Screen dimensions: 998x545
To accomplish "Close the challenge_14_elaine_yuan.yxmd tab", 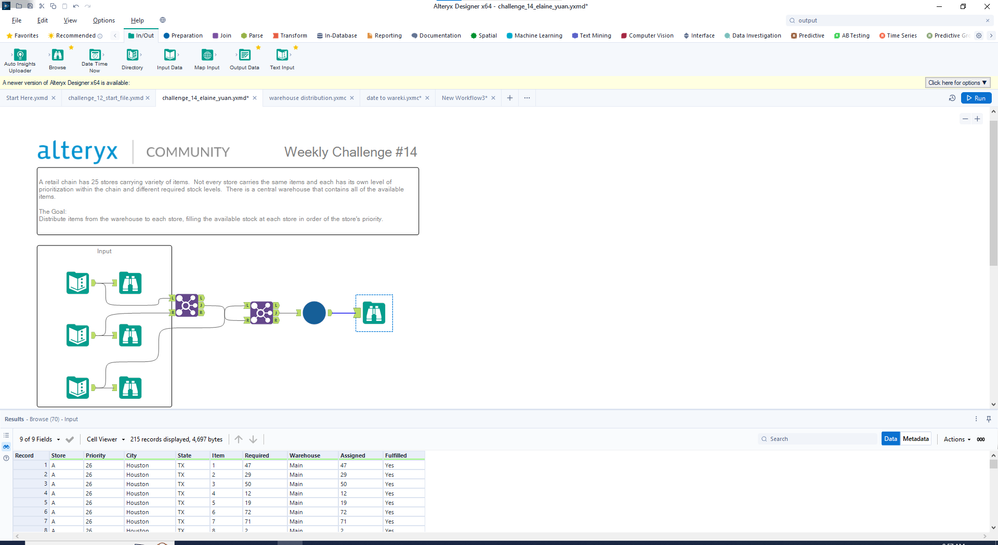I will 255,98.
